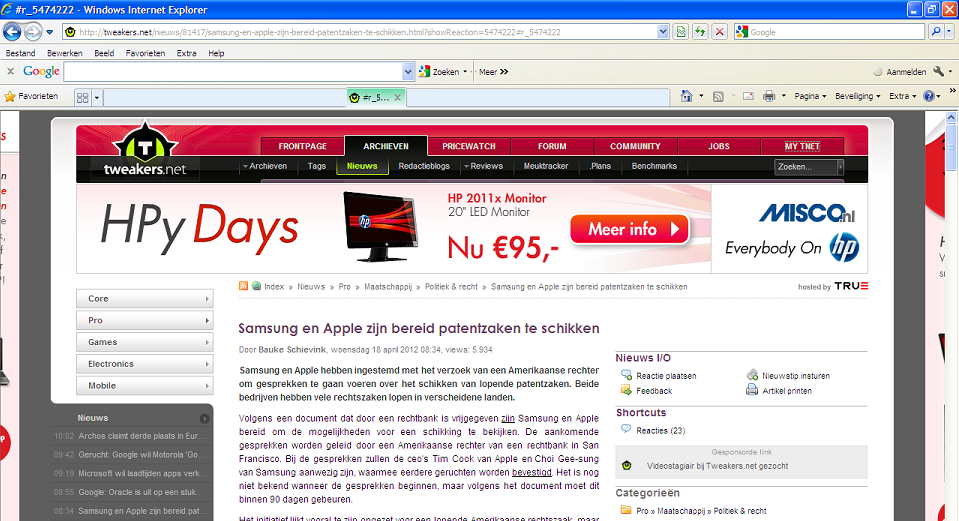Open the Bewerken menu
The height and width of the screenshot is (521, 959).
click(x=64, y=53)
